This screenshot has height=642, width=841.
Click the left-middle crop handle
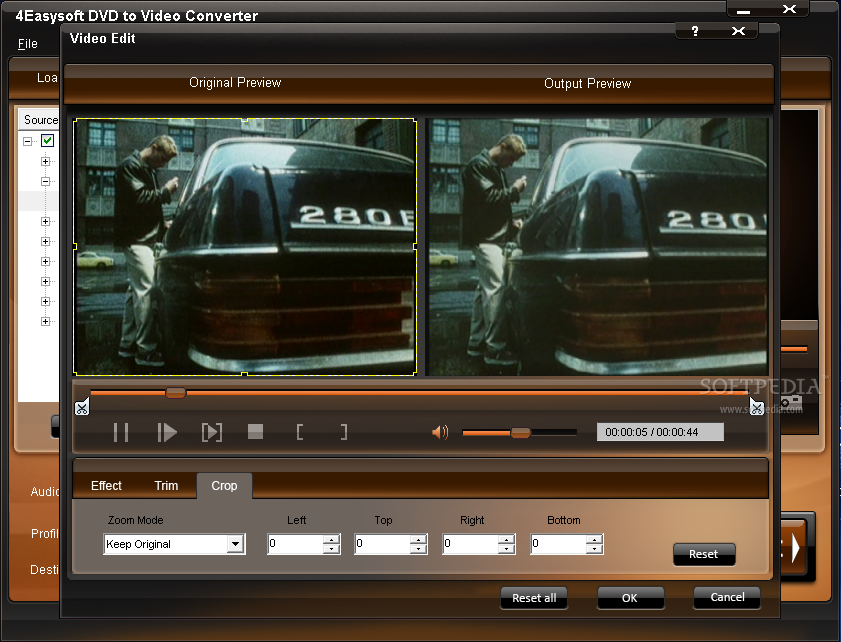75,247
